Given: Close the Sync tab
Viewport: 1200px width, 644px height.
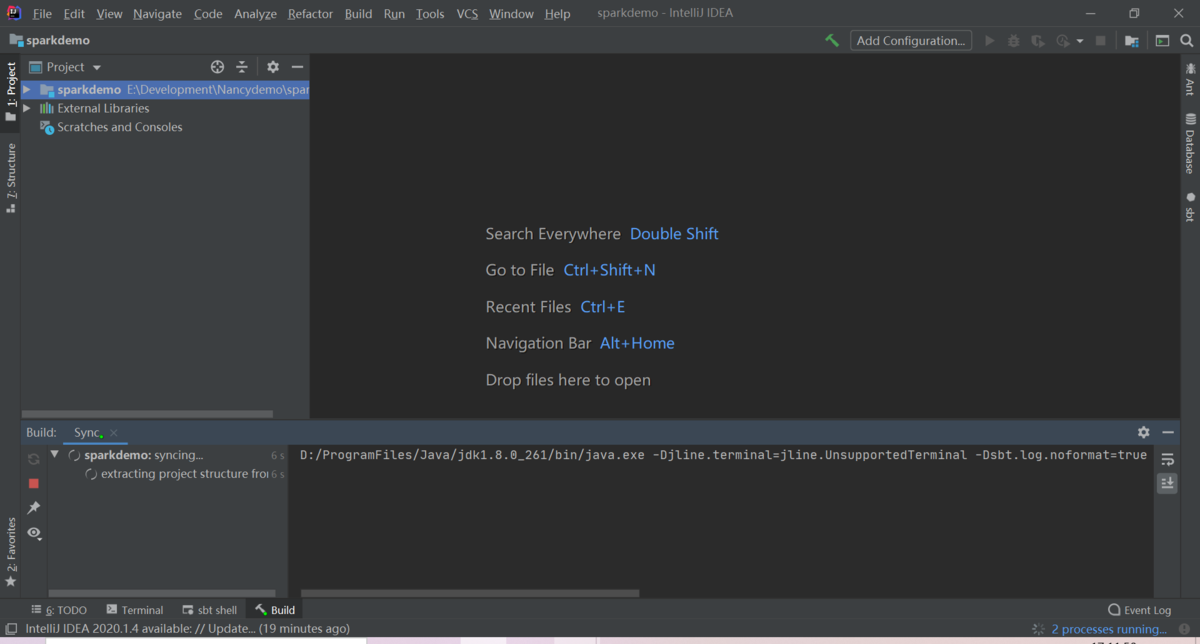Looking at the screenshot, I should pos(114,433).
